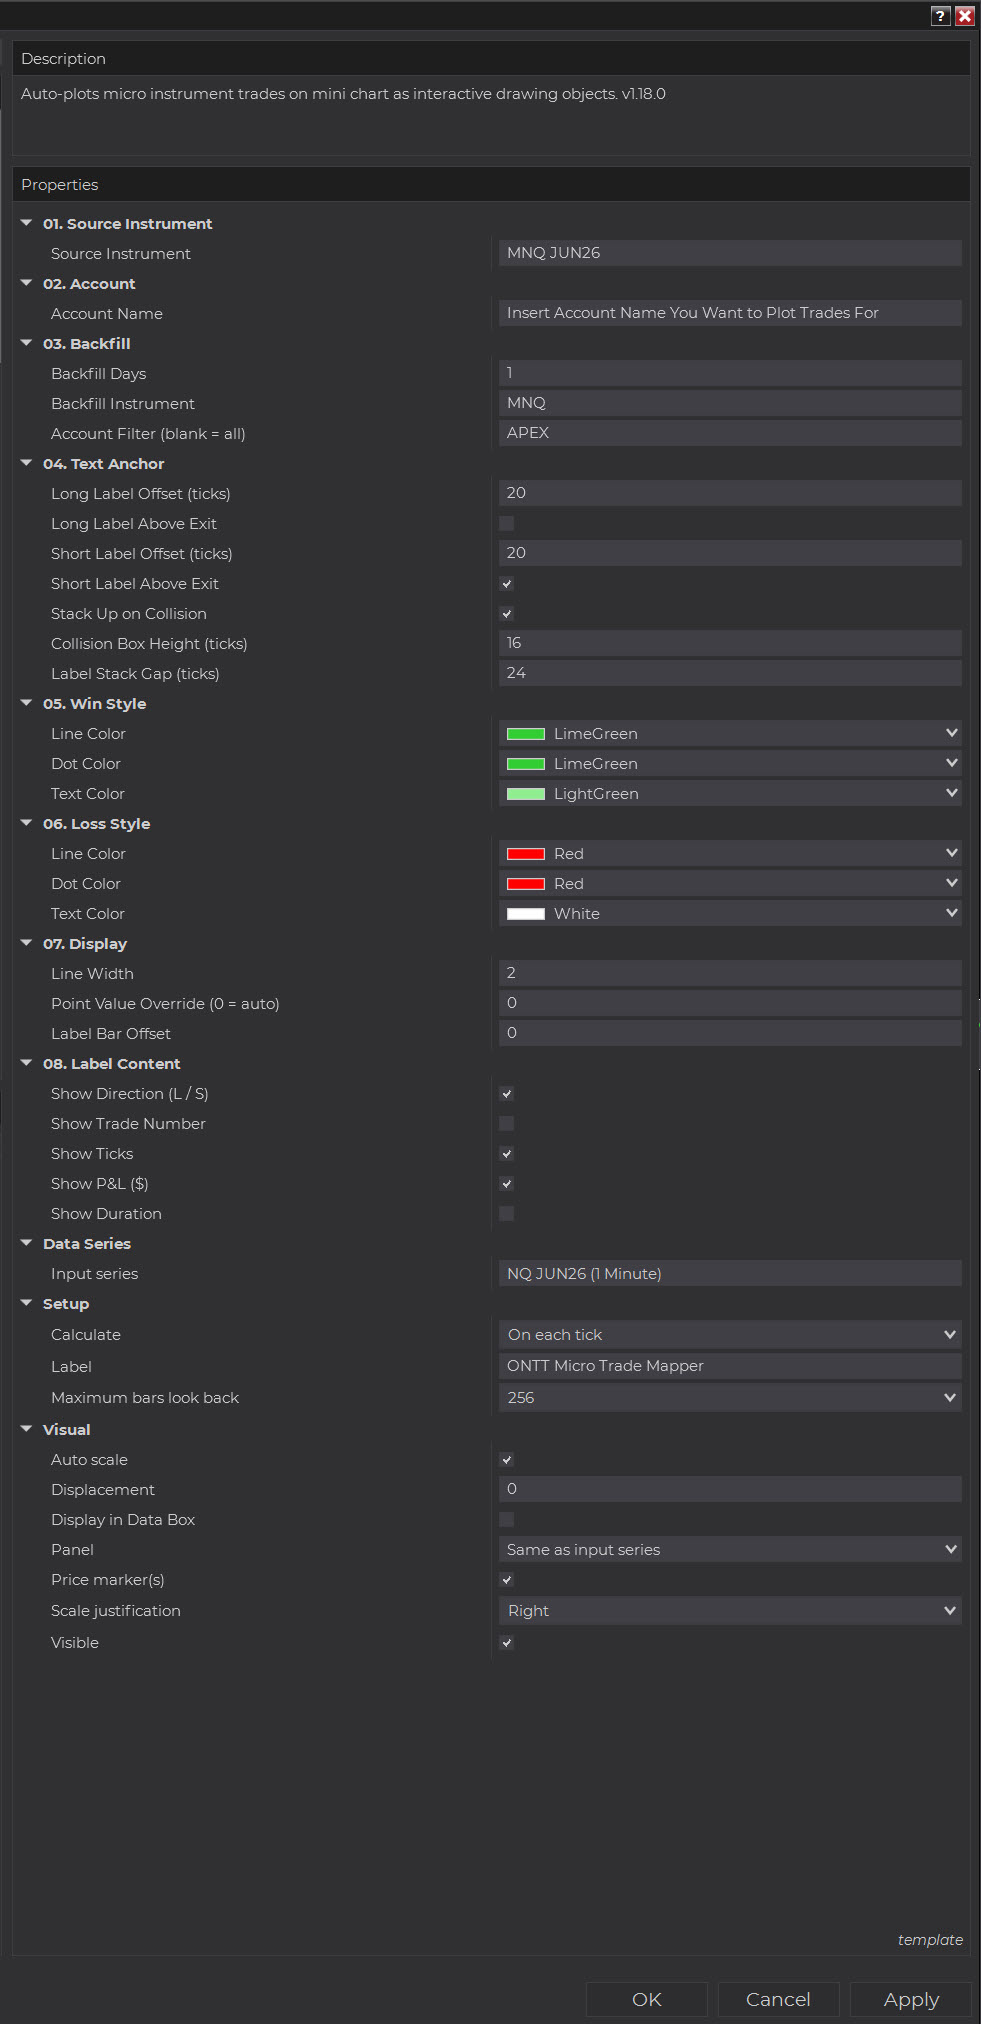981x2024 pixels.
Task: Toggle Price marker(s) checkbox
Action: [507, 1579]
